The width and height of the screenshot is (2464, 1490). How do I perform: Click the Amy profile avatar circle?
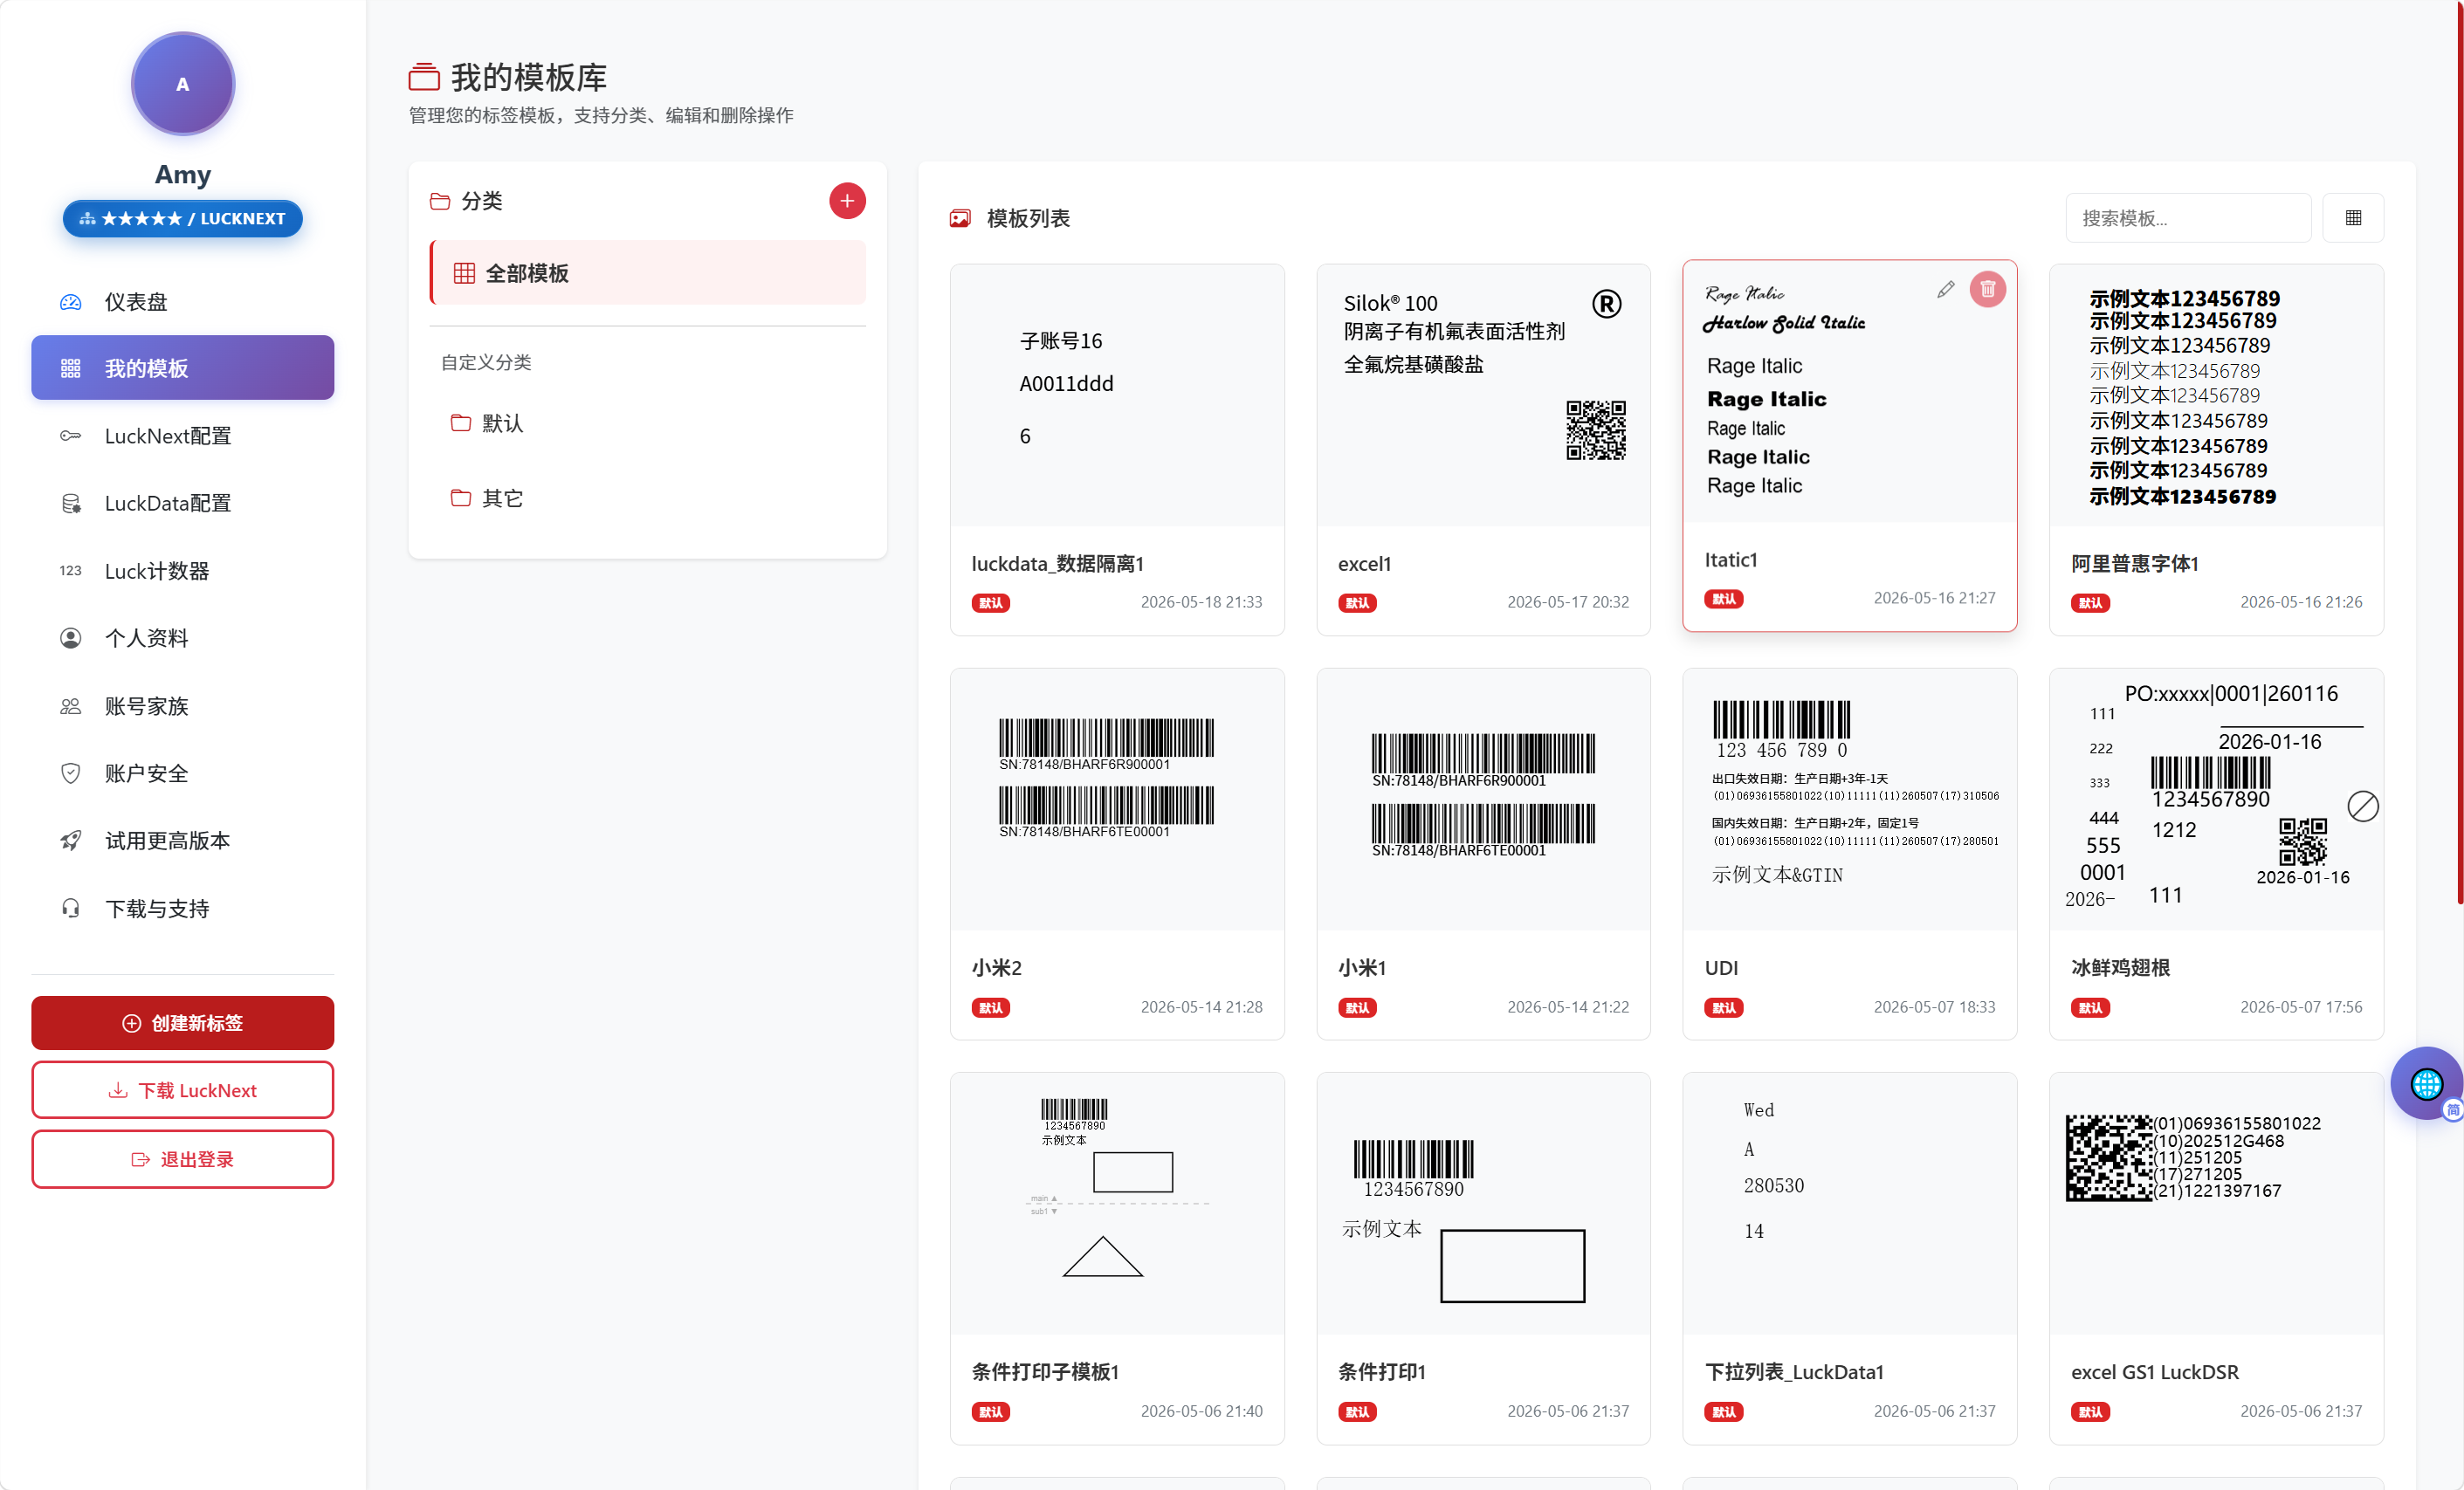coord(182,84)
